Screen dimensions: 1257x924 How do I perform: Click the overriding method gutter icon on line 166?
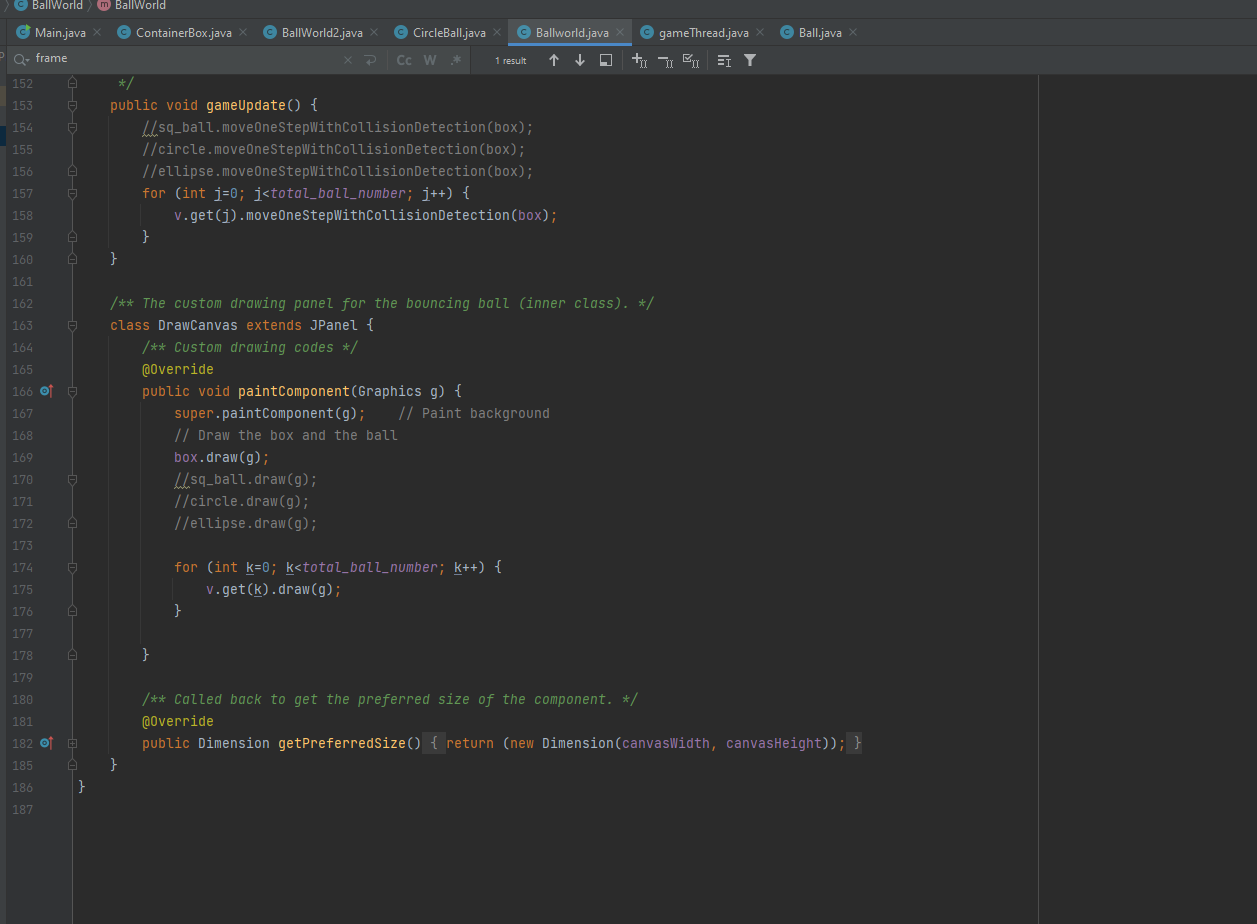point(46,390)
